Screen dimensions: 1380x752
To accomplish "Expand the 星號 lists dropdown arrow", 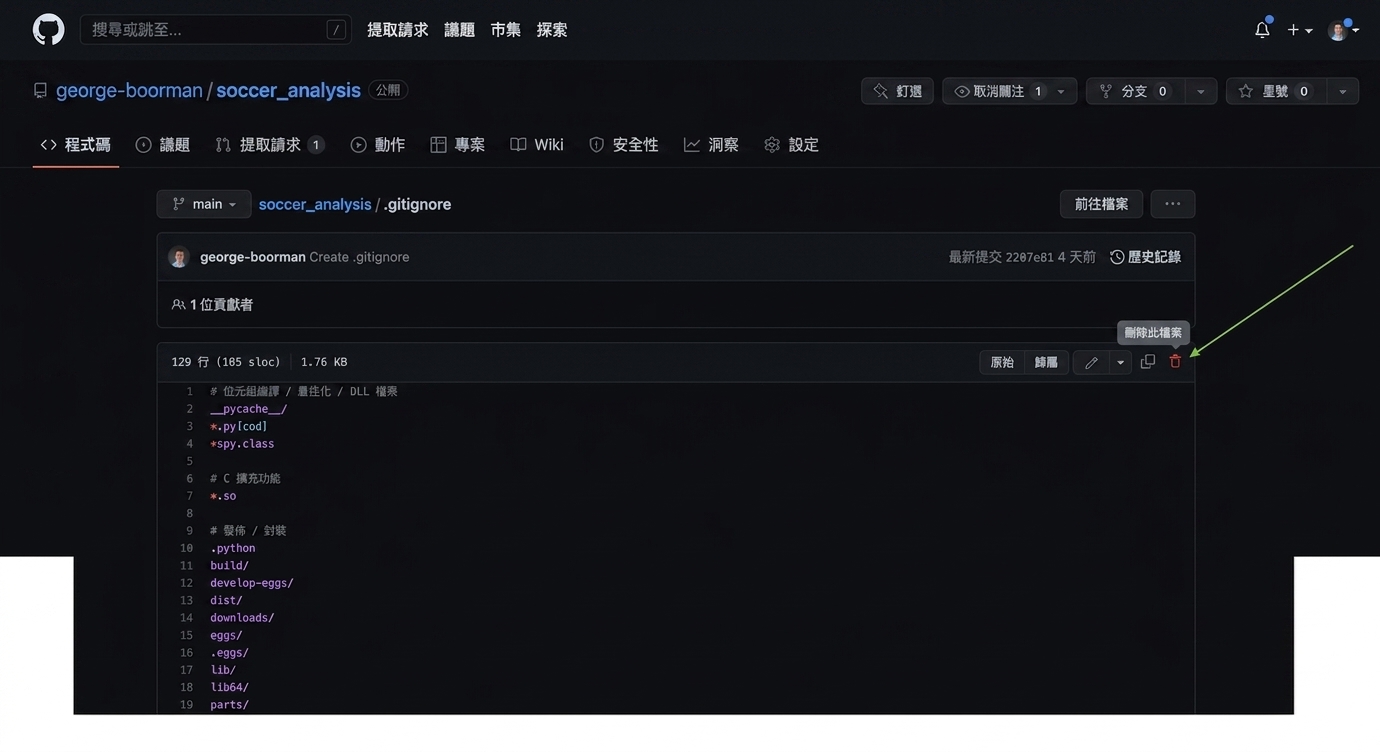I will [1342, 91].
